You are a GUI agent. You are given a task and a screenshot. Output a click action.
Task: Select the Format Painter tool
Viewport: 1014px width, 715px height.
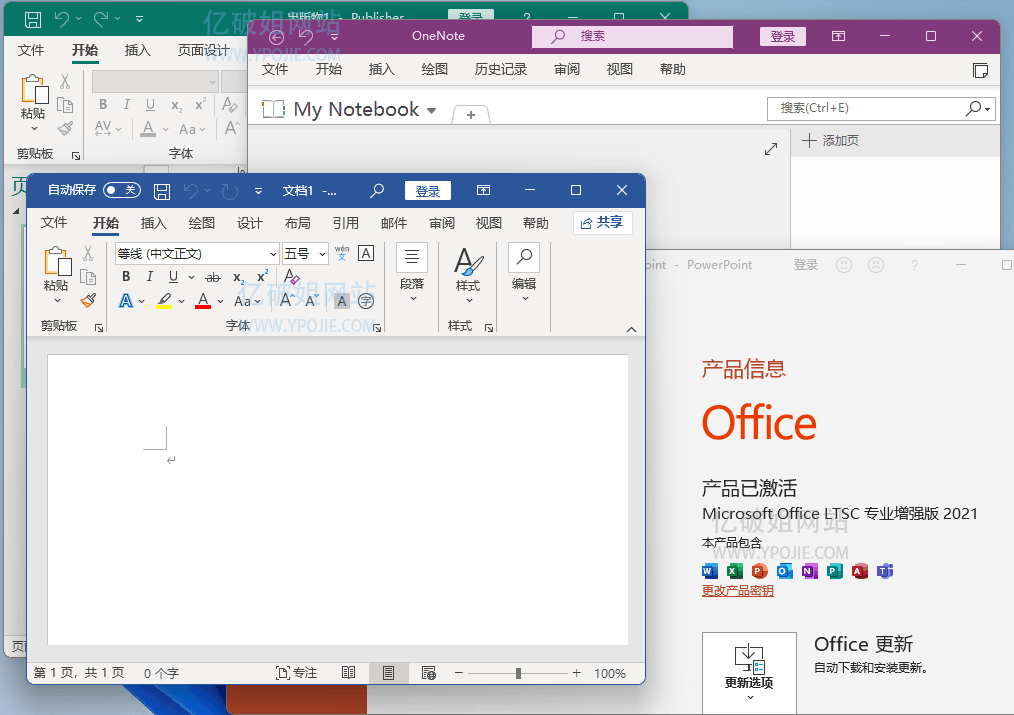[x=88, y=299]
